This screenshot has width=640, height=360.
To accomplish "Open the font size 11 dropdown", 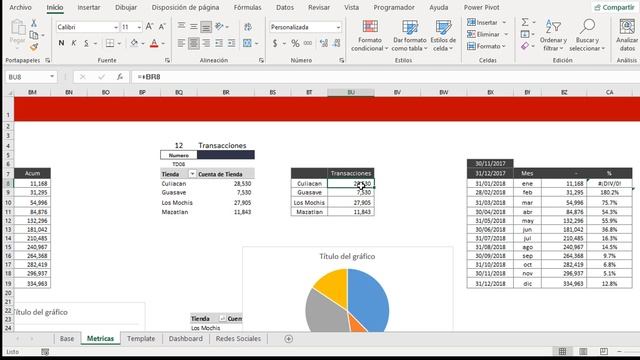I will pos(139,27).
